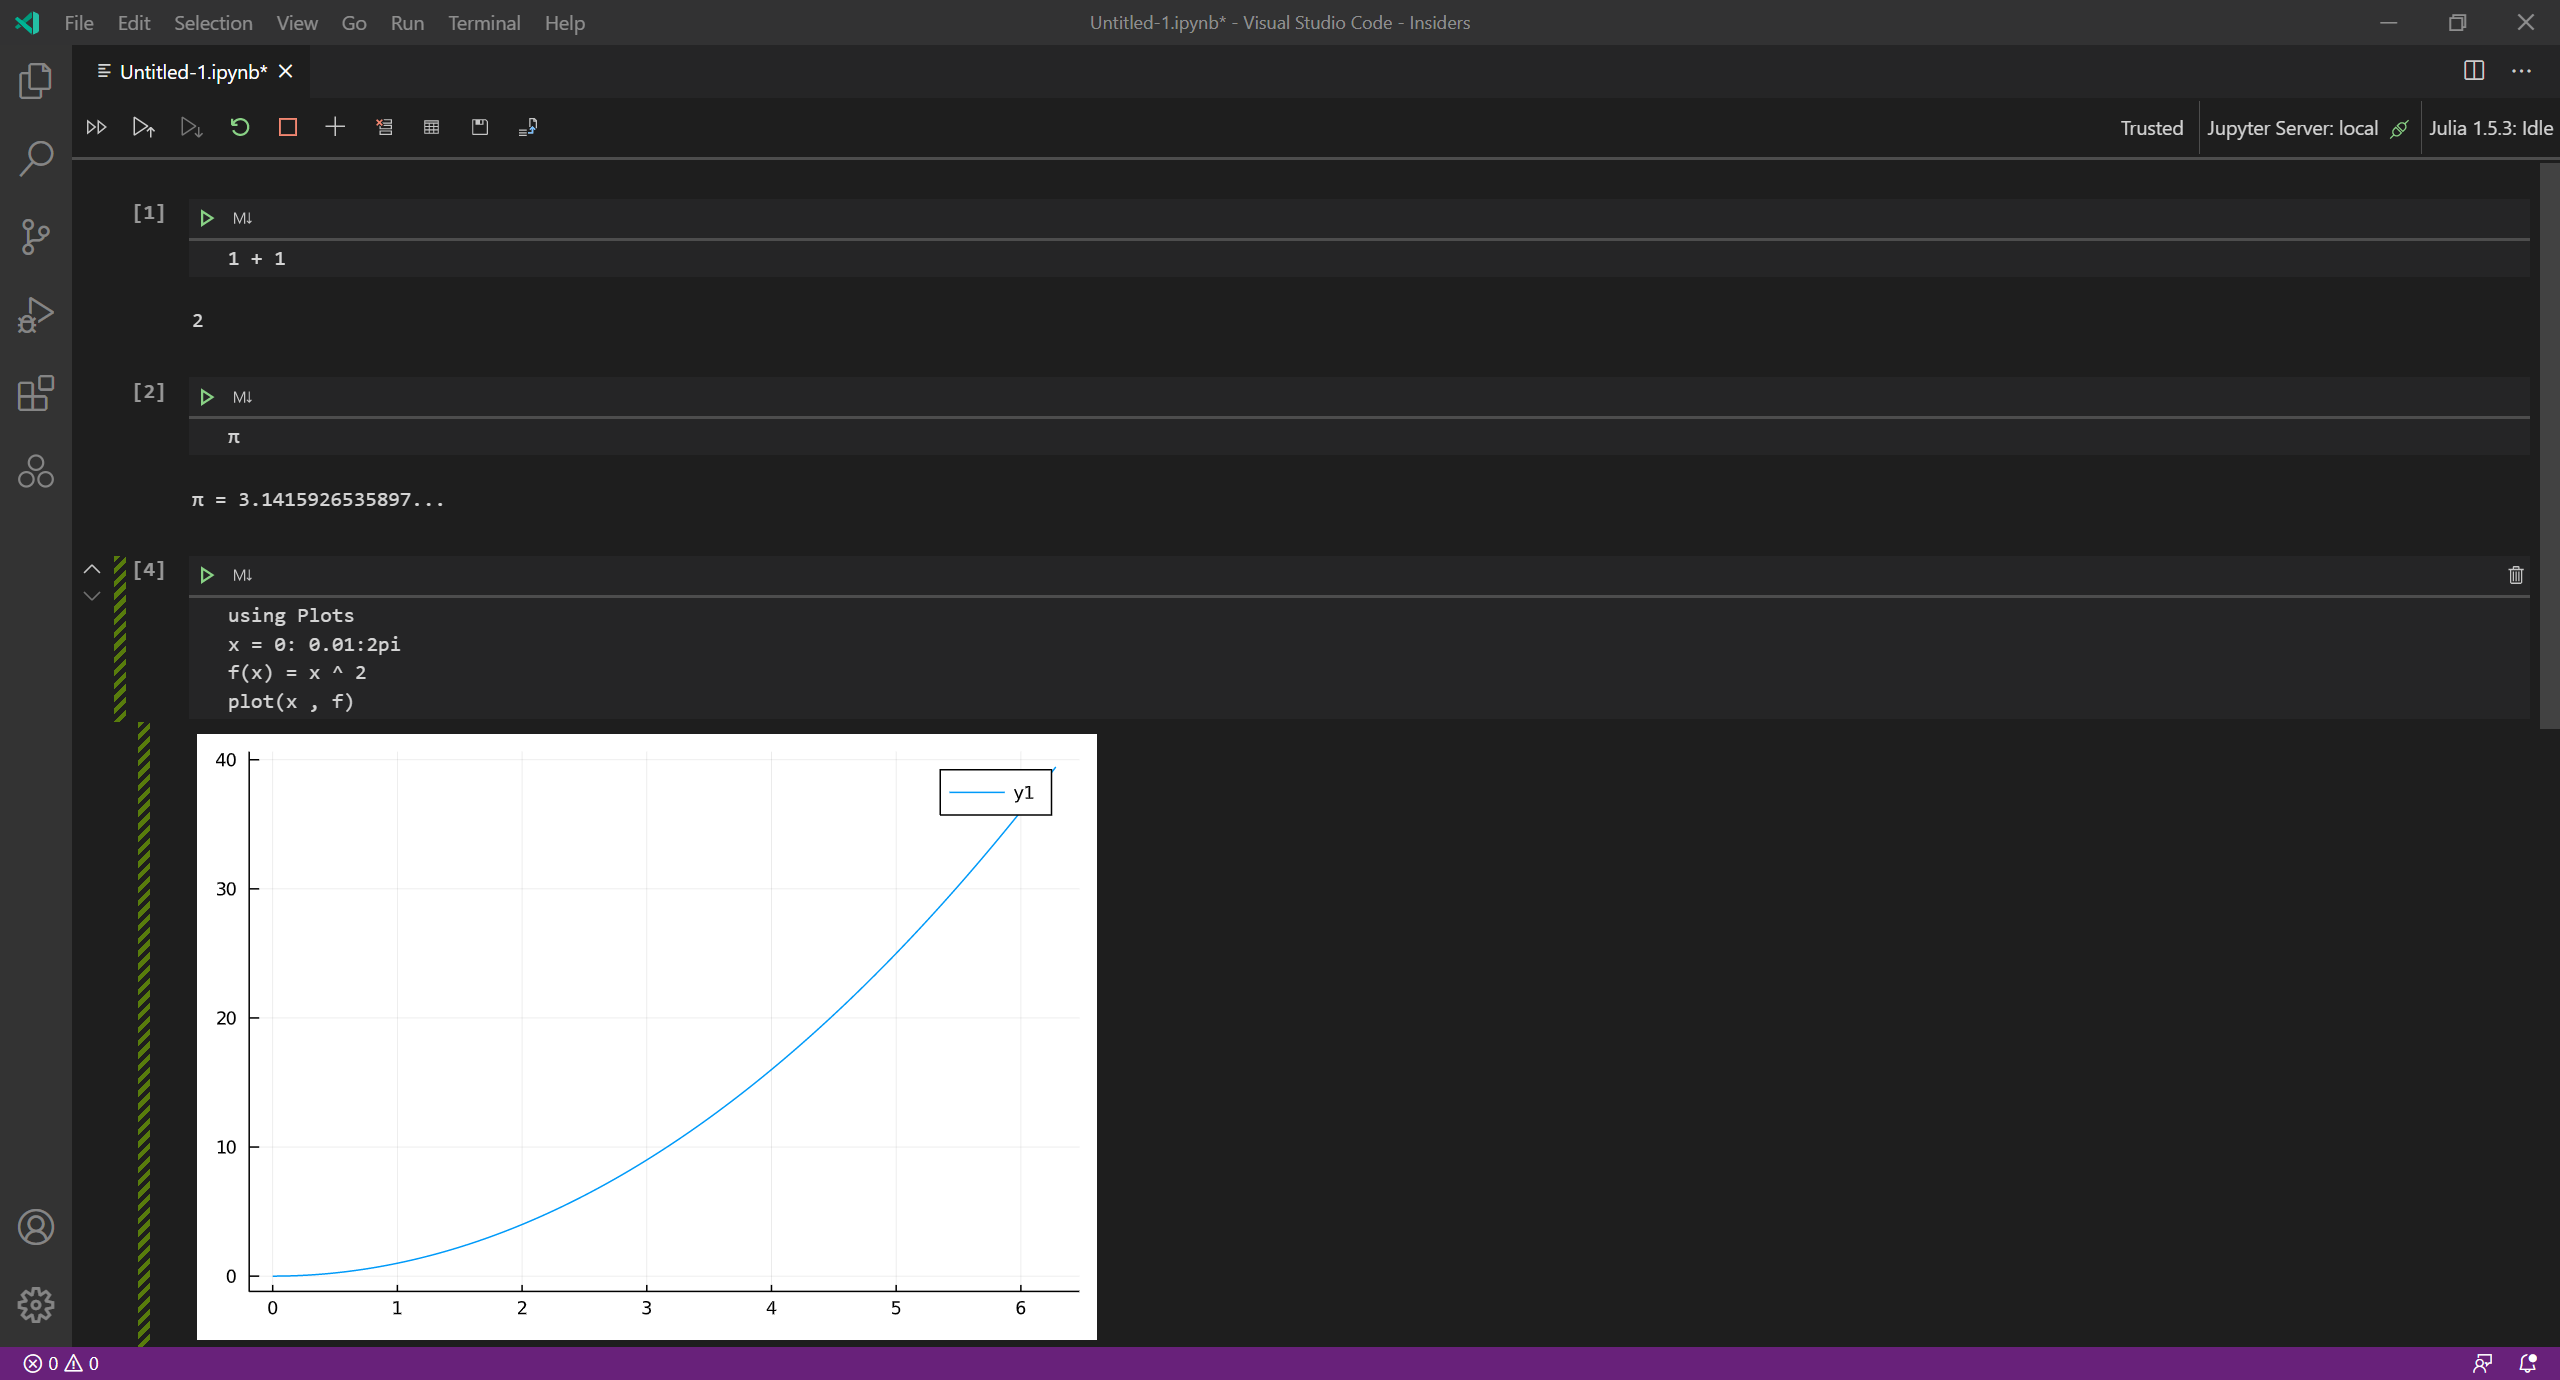Screen dimensions: 2560x1380
Task: Run all notebook cells
Action: (96, 127)
